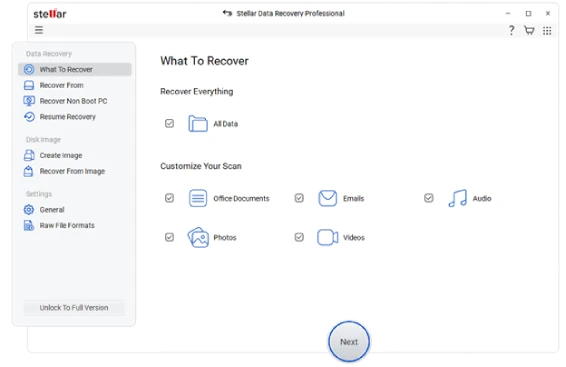Toggle the Emails checkbox
The width and height of the screenshot is (566, 367).
point(299,198)
